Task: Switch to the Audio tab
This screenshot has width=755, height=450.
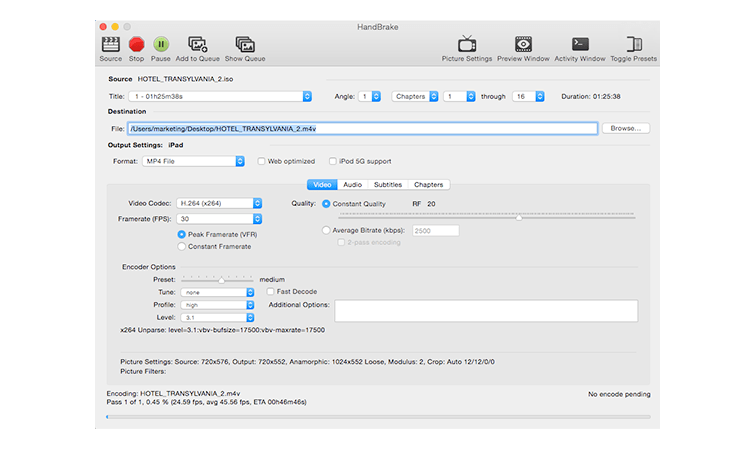Action: [352, 185]
